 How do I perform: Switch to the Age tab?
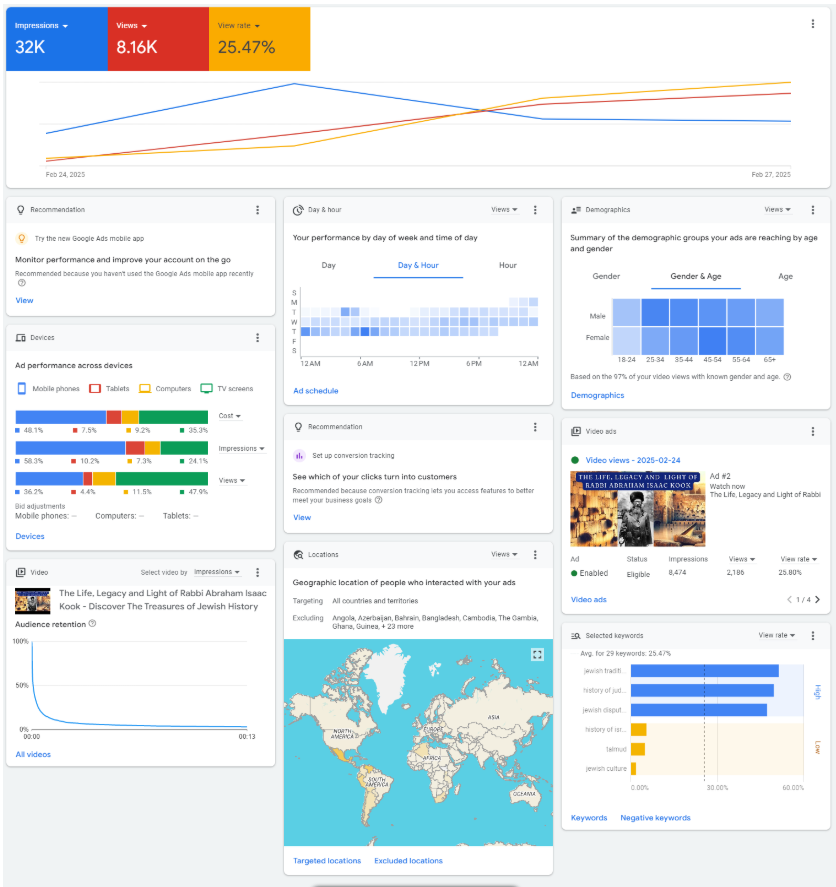785,276
